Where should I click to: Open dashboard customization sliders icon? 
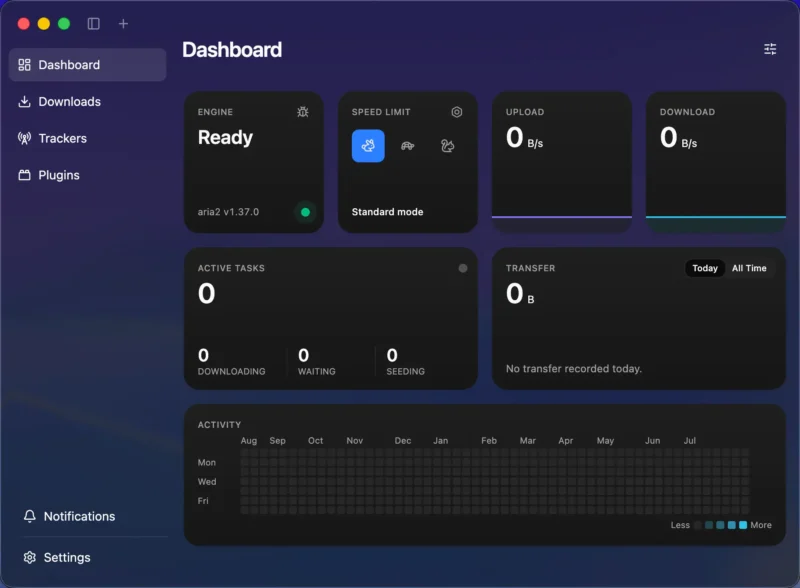point(770,49)
